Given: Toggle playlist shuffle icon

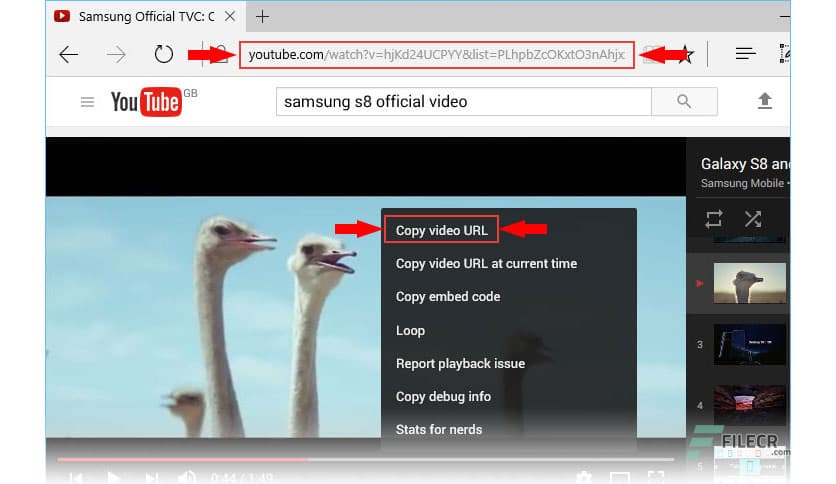Looking at the screenshot, I should point(753,219).
